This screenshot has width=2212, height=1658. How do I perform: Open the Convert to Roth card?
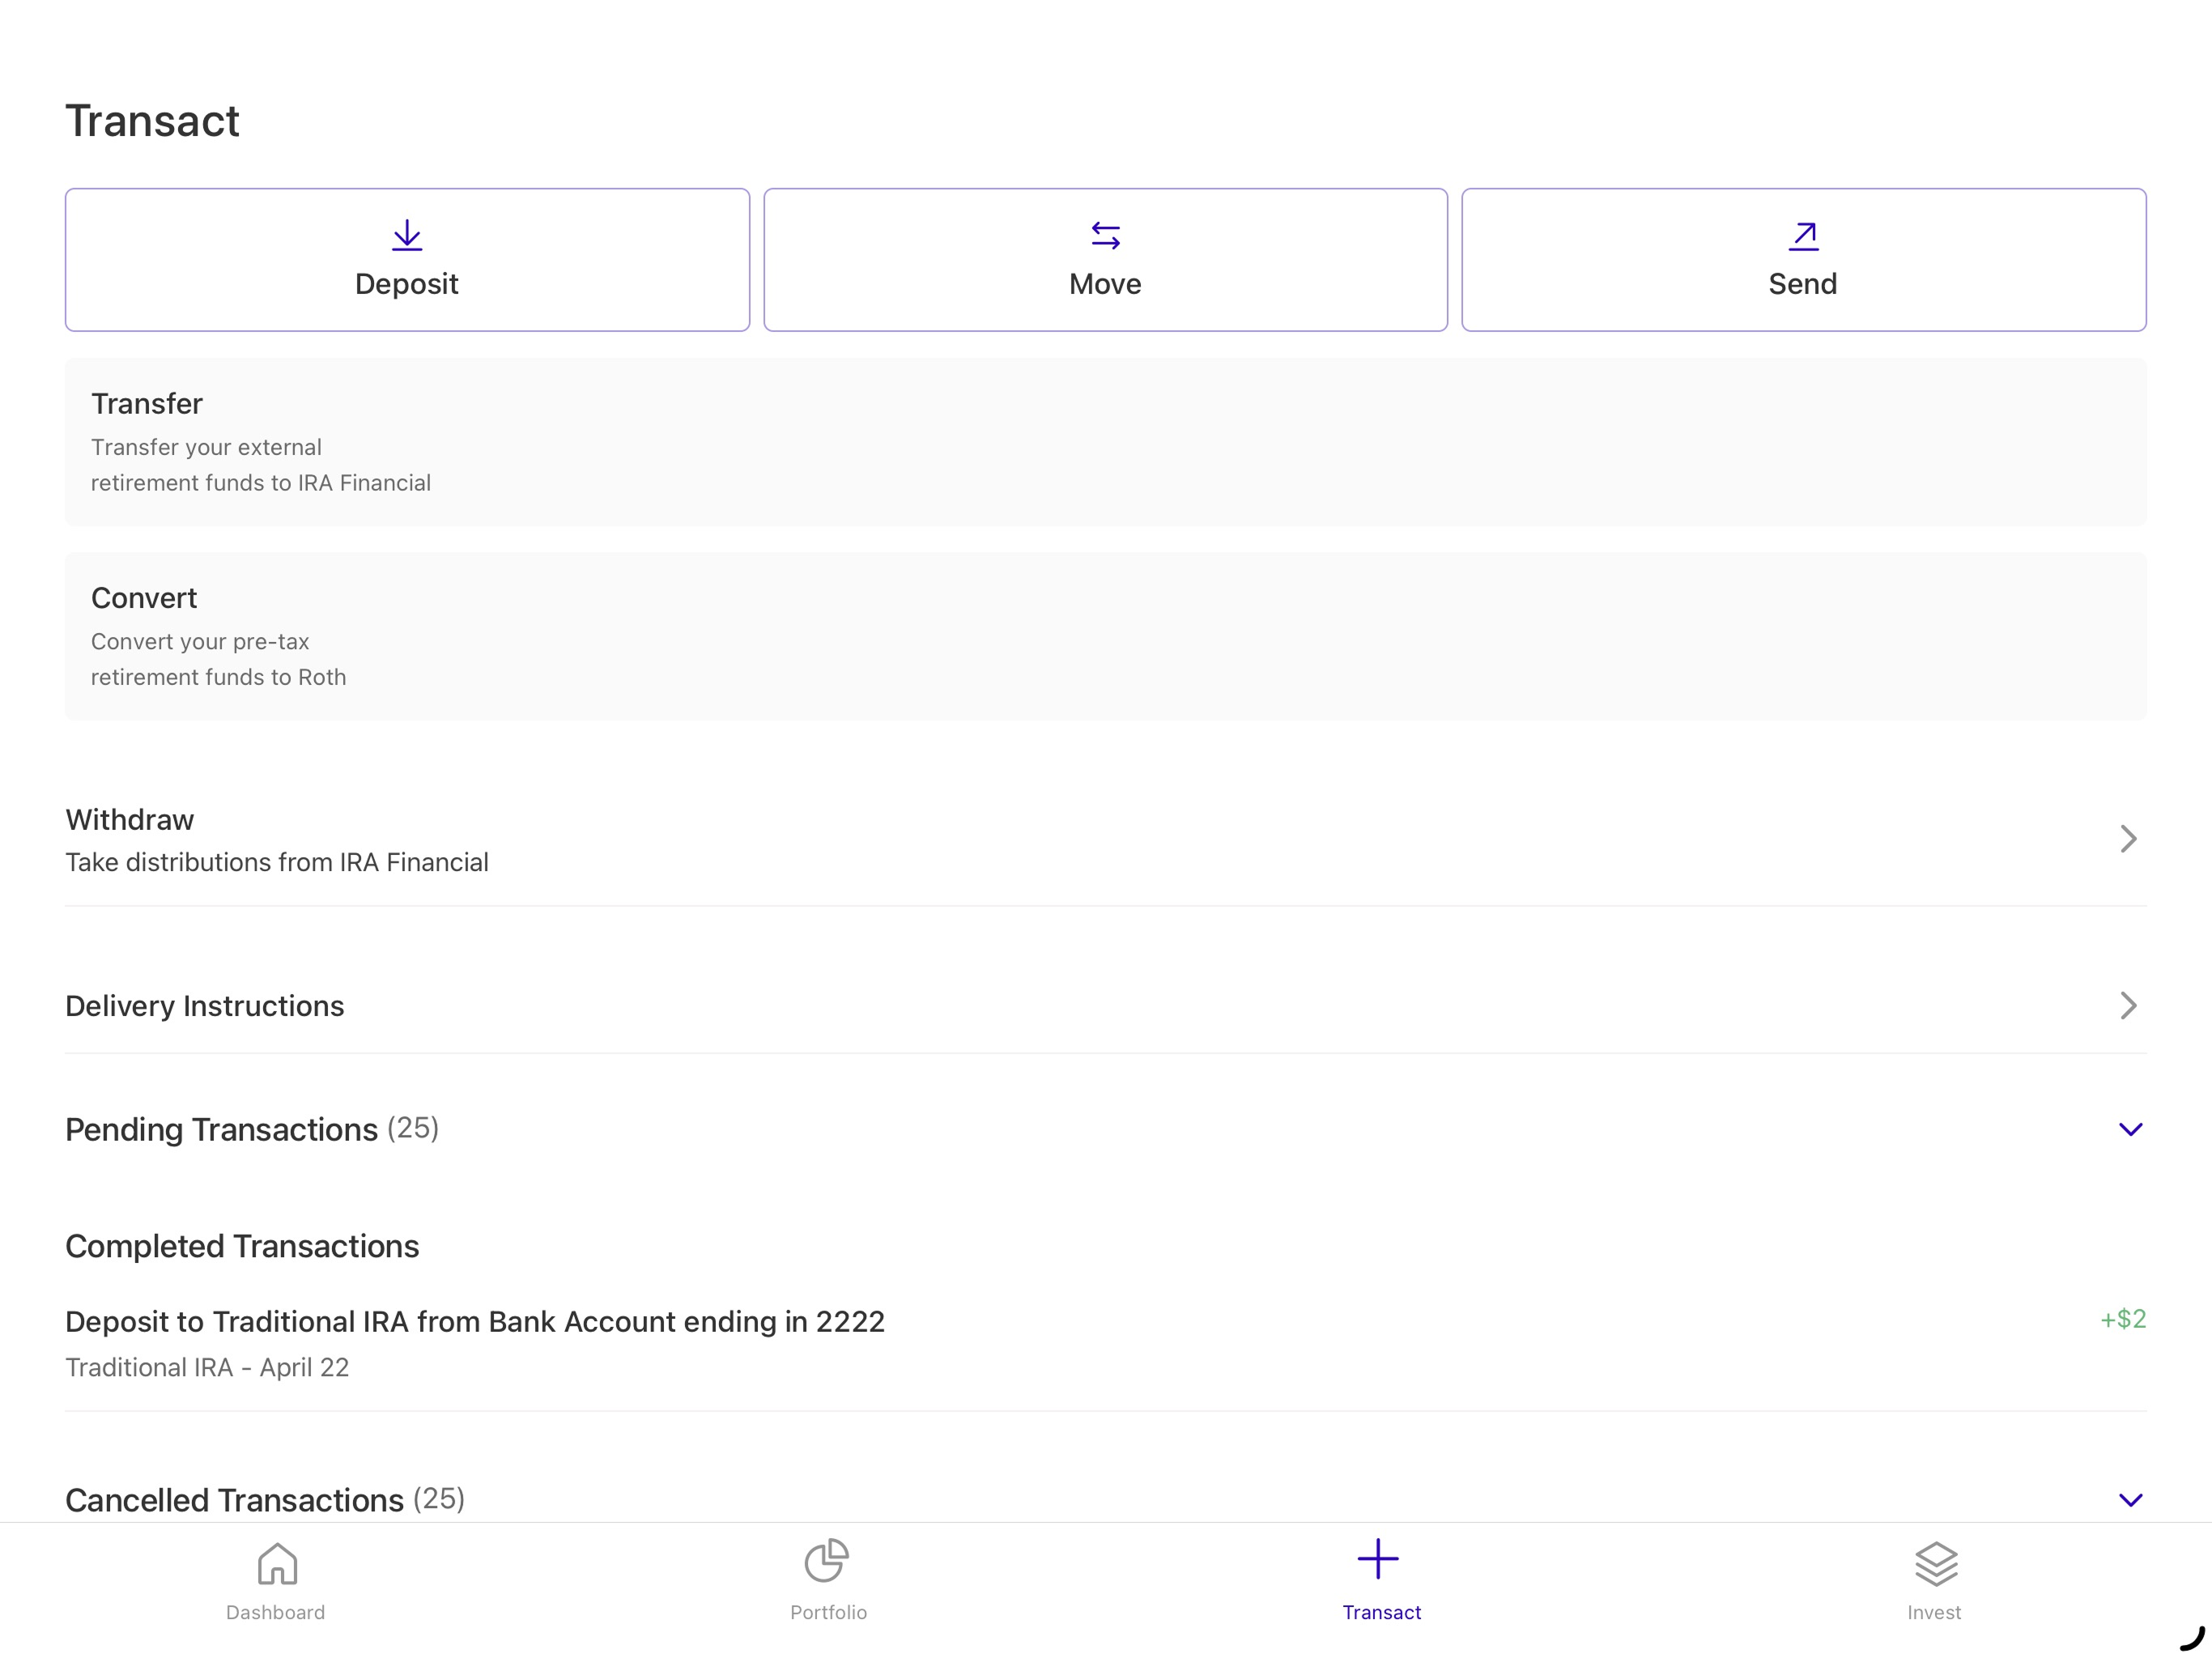tap(1106, 636)
